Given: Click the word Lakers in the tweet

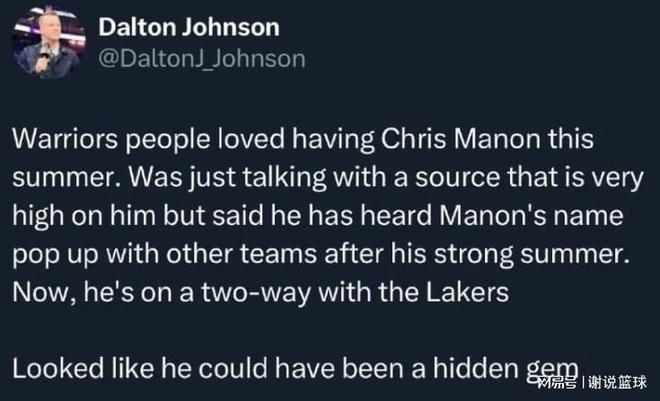Looking at the screenshot, I should (x=467, y=292).
